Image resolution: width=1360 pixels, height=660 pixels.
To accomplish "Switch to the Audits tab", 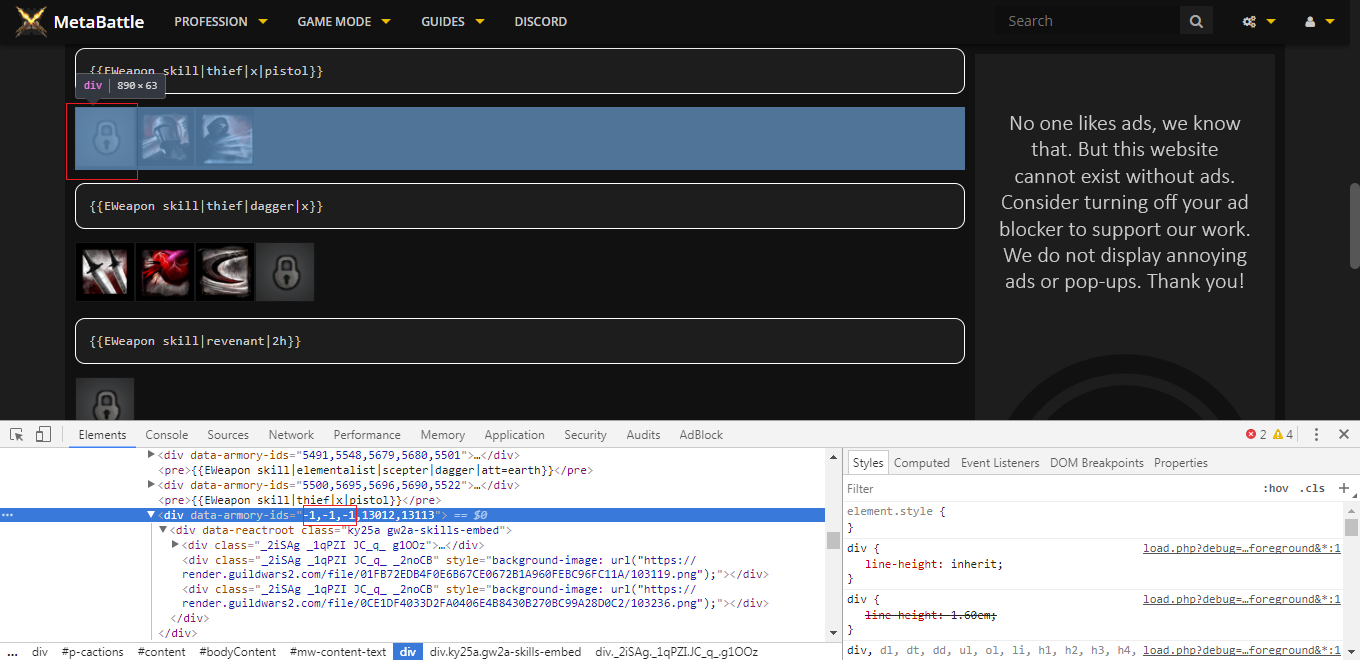I will pyautogui.click(x=643, y=434).
